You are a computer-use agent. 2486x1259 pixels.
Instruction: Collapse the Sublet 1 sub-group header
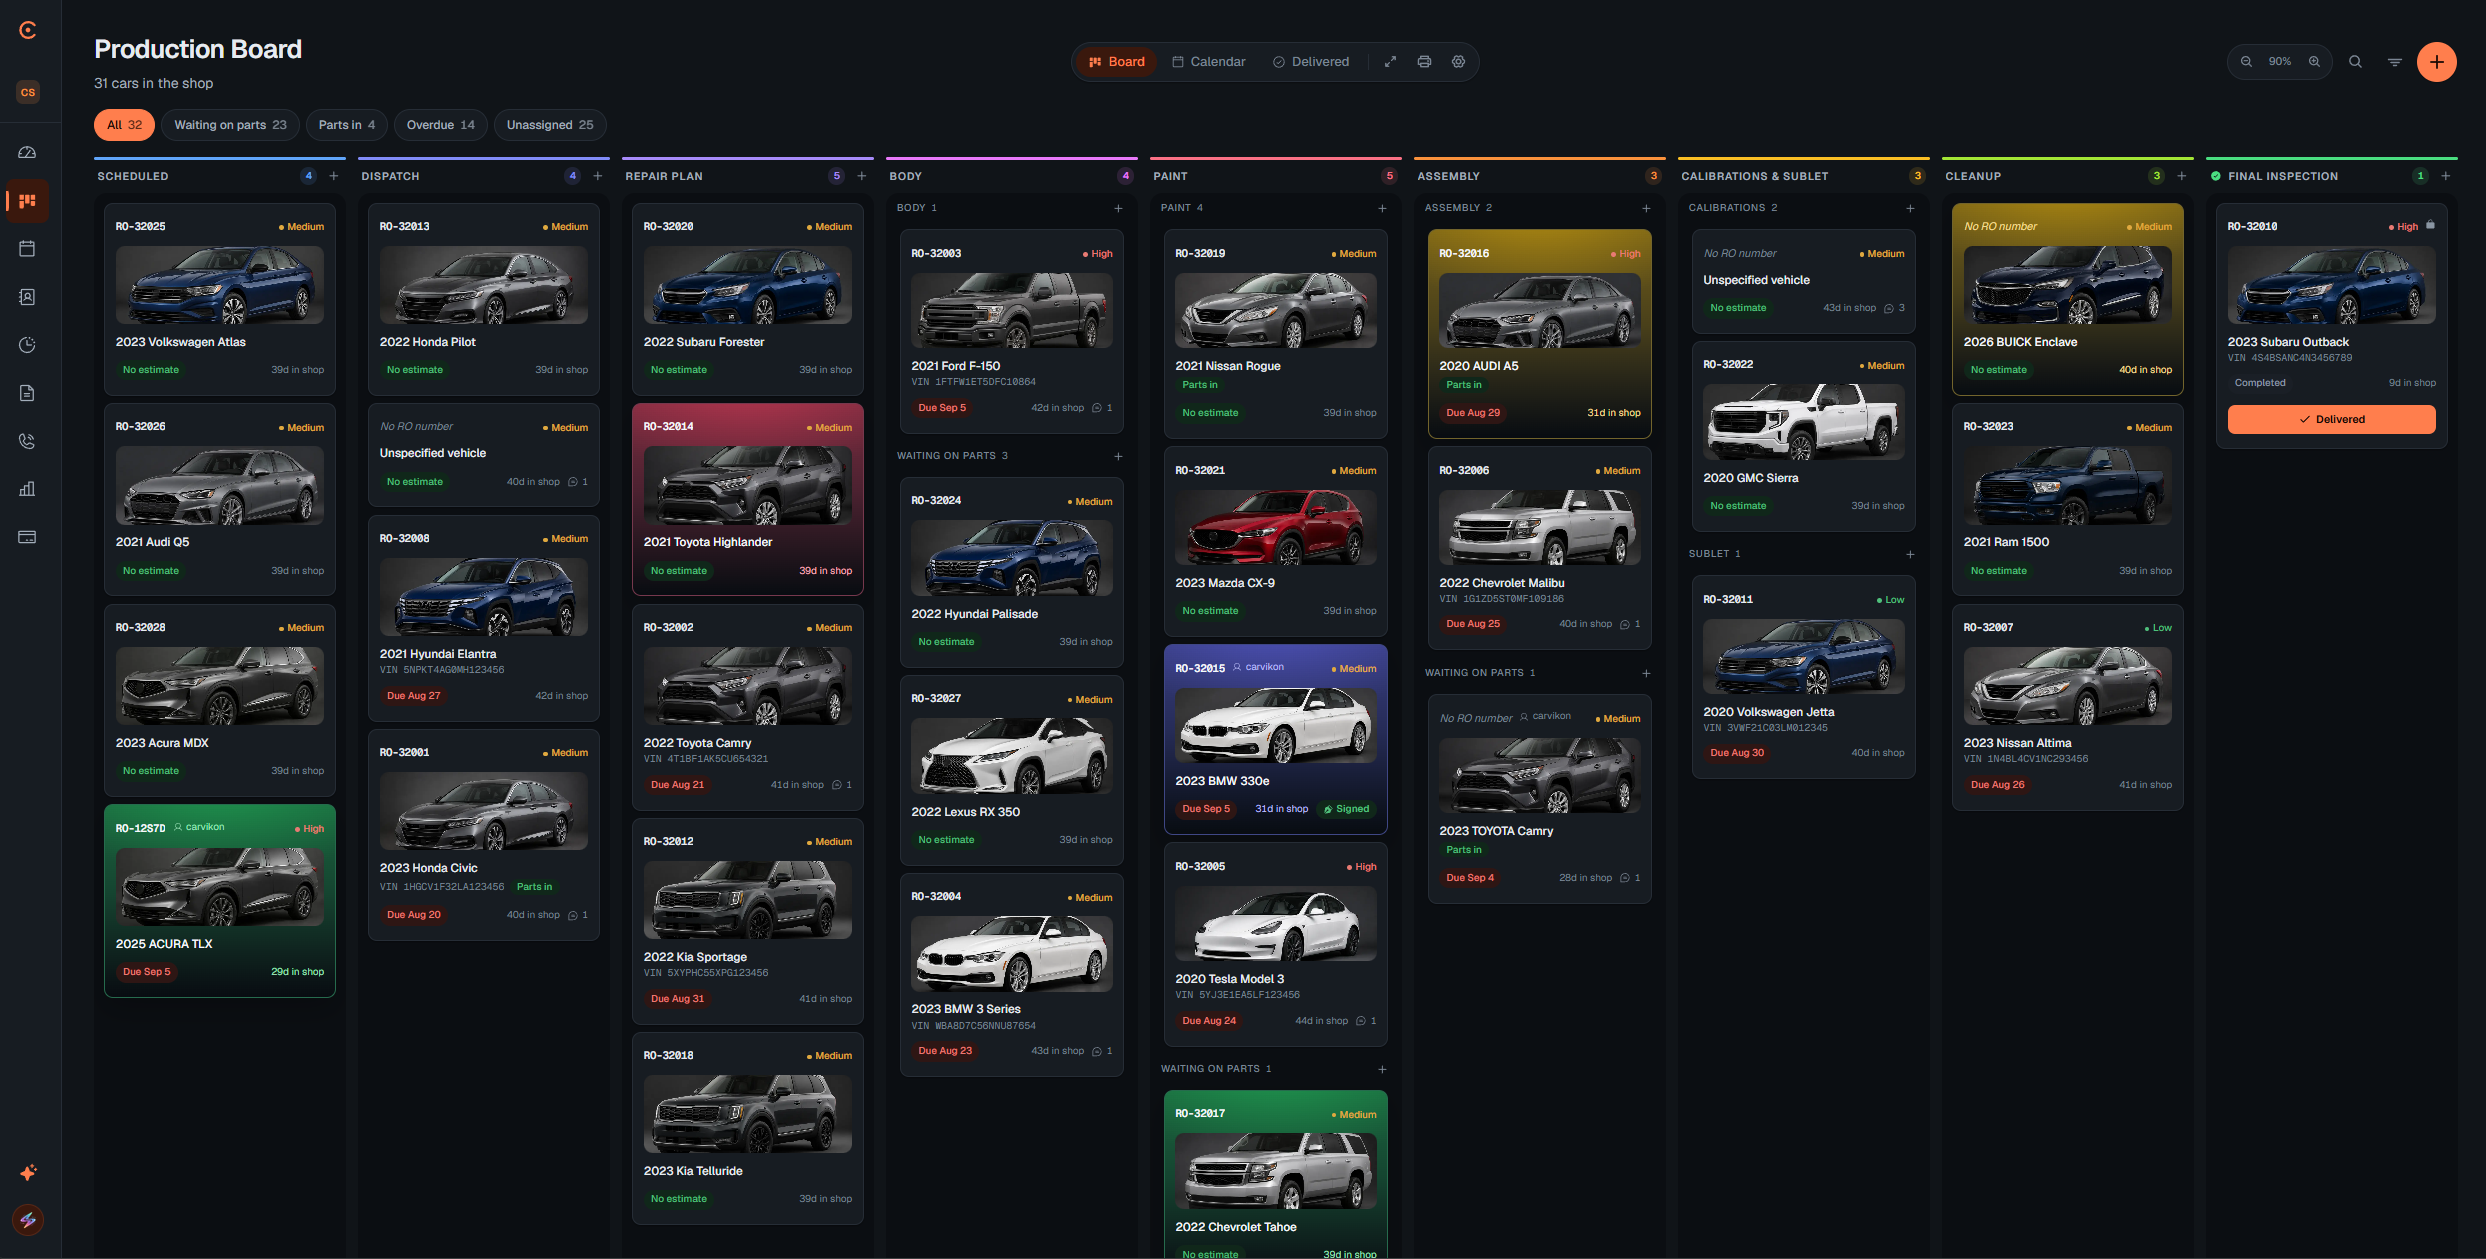tap(1715, 554)
